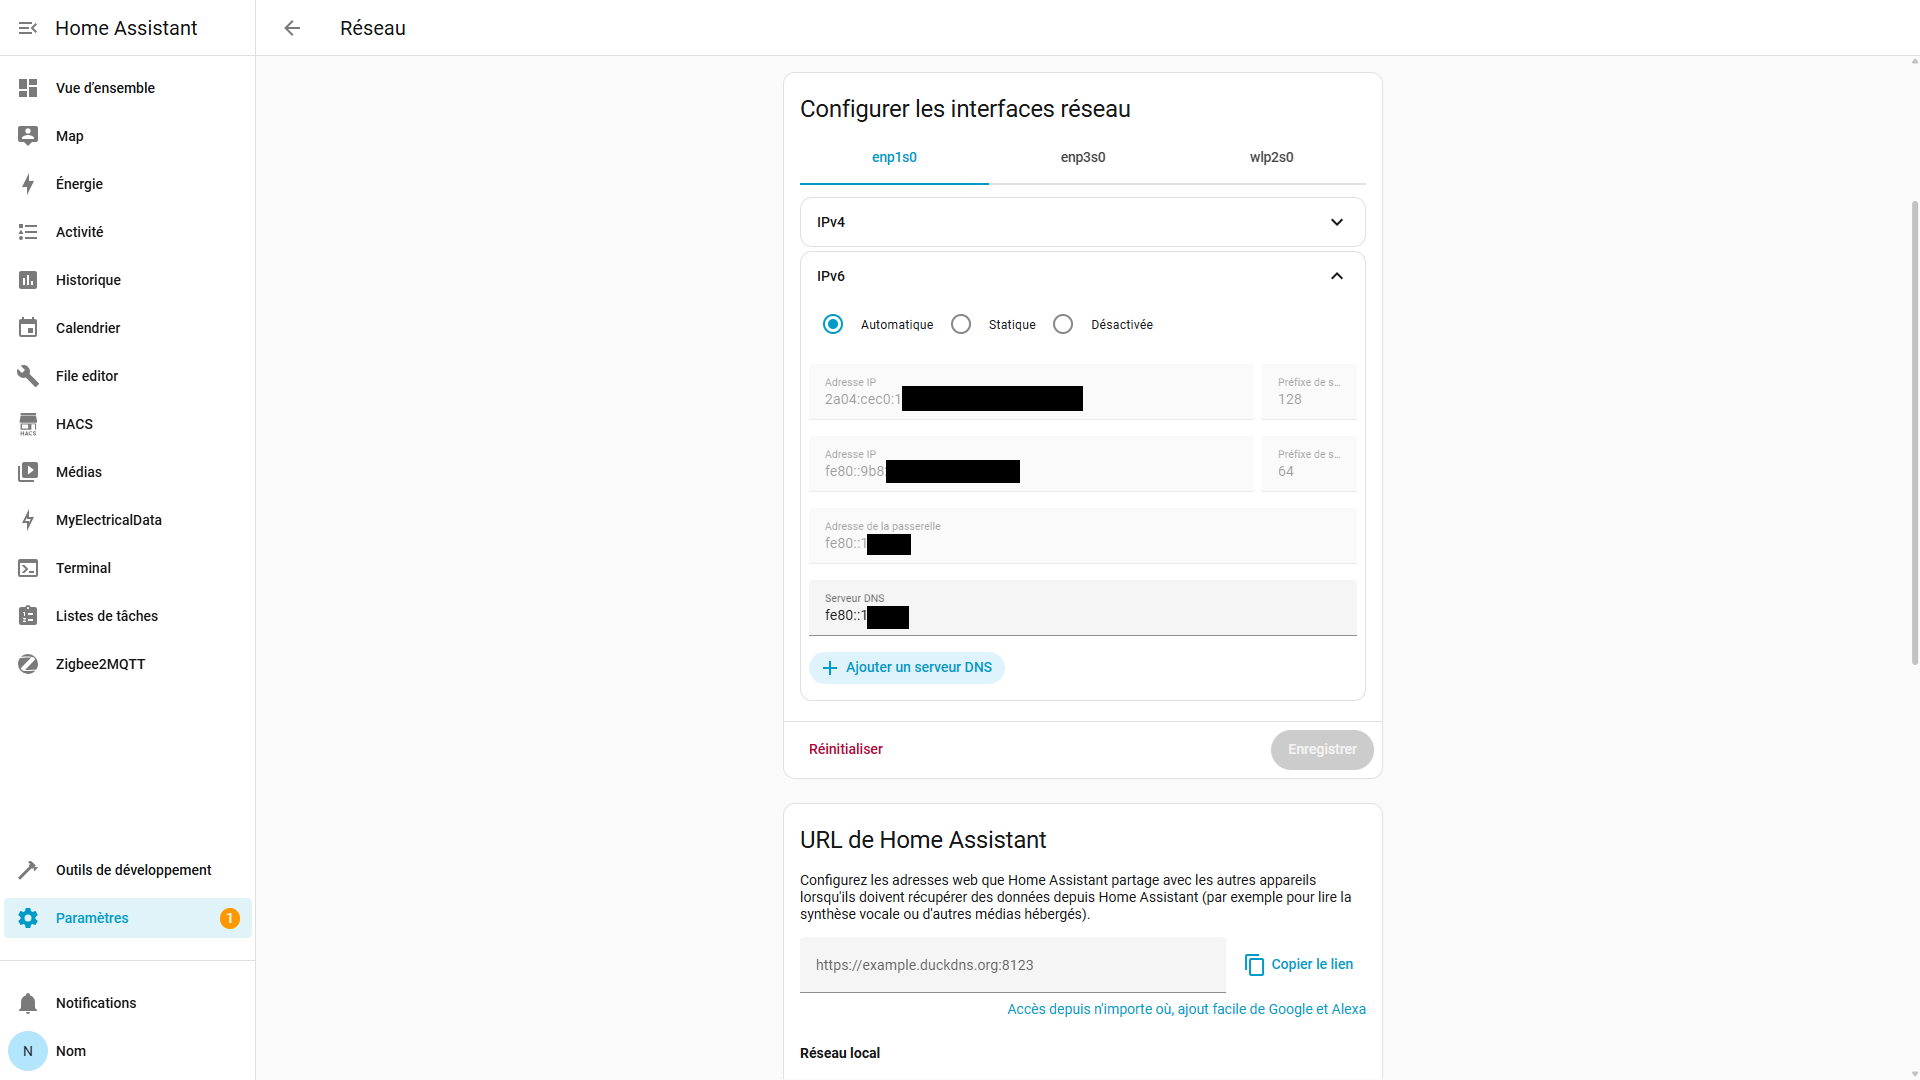Collapse the IPv6 section chevron
The image size is (1920, 1080).
[x=1337, y=276]
